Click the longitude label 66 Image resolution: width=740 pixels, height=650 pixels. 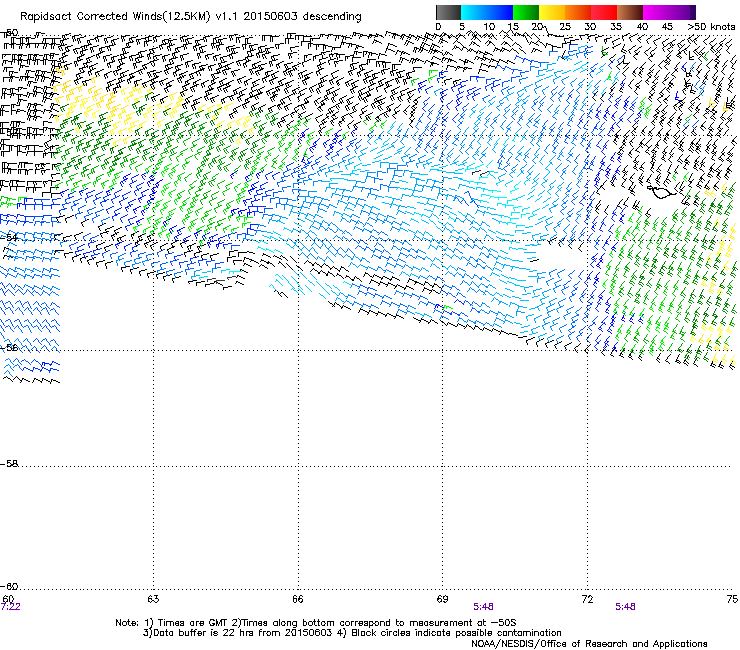point(298,599)
